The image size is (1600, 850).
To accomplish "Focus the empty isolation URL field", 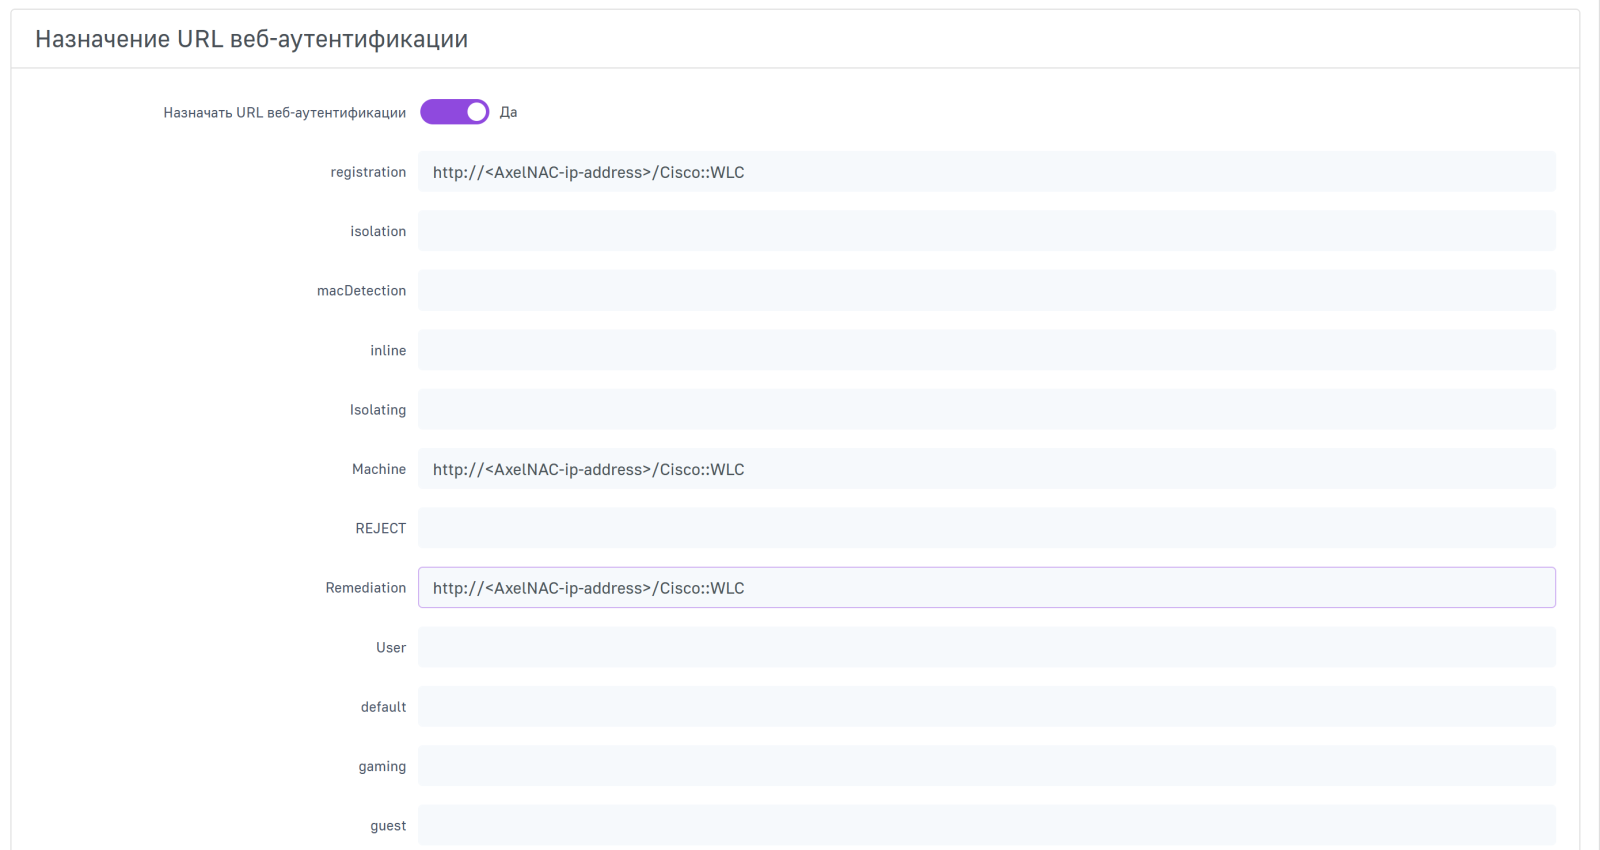I will [986, 231].
